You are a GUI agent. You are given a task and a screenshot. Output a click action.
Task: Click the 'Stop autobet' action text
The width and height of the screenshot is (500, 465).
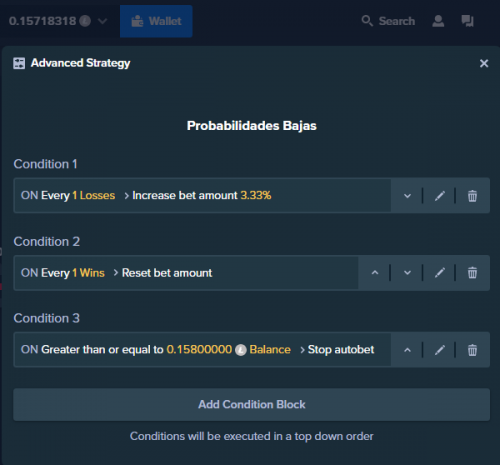point(341,350)
